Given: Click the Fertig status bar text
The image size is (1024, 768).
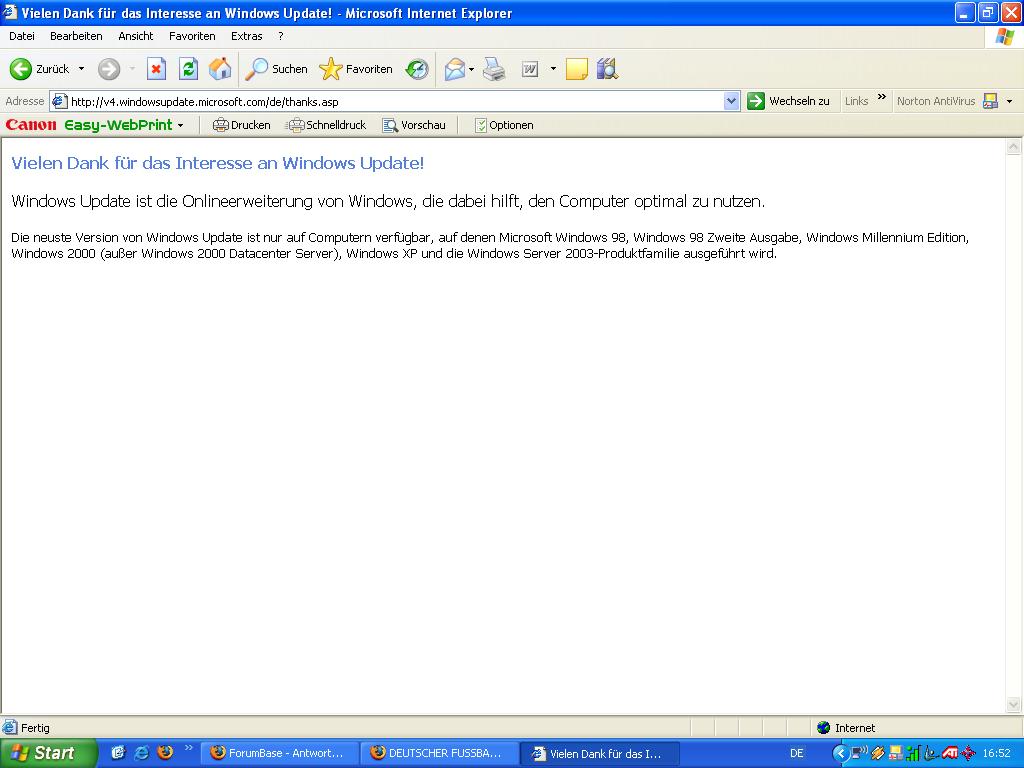Looking at the screenshot, I should point(35,728).
